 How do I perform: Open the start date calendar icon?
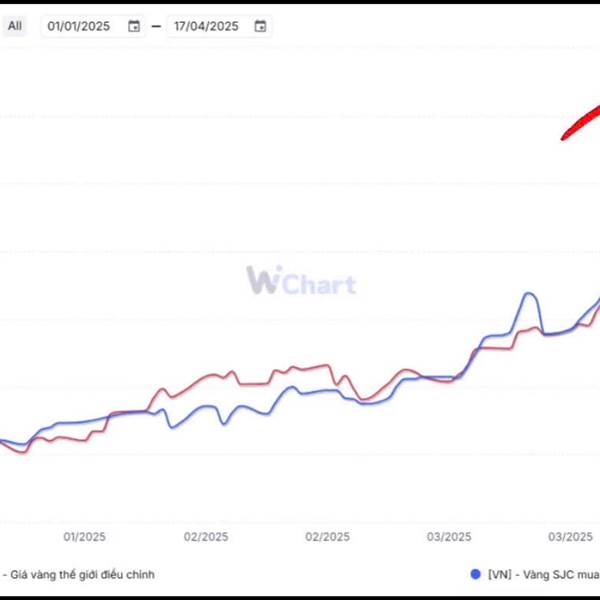click(134, 26)
